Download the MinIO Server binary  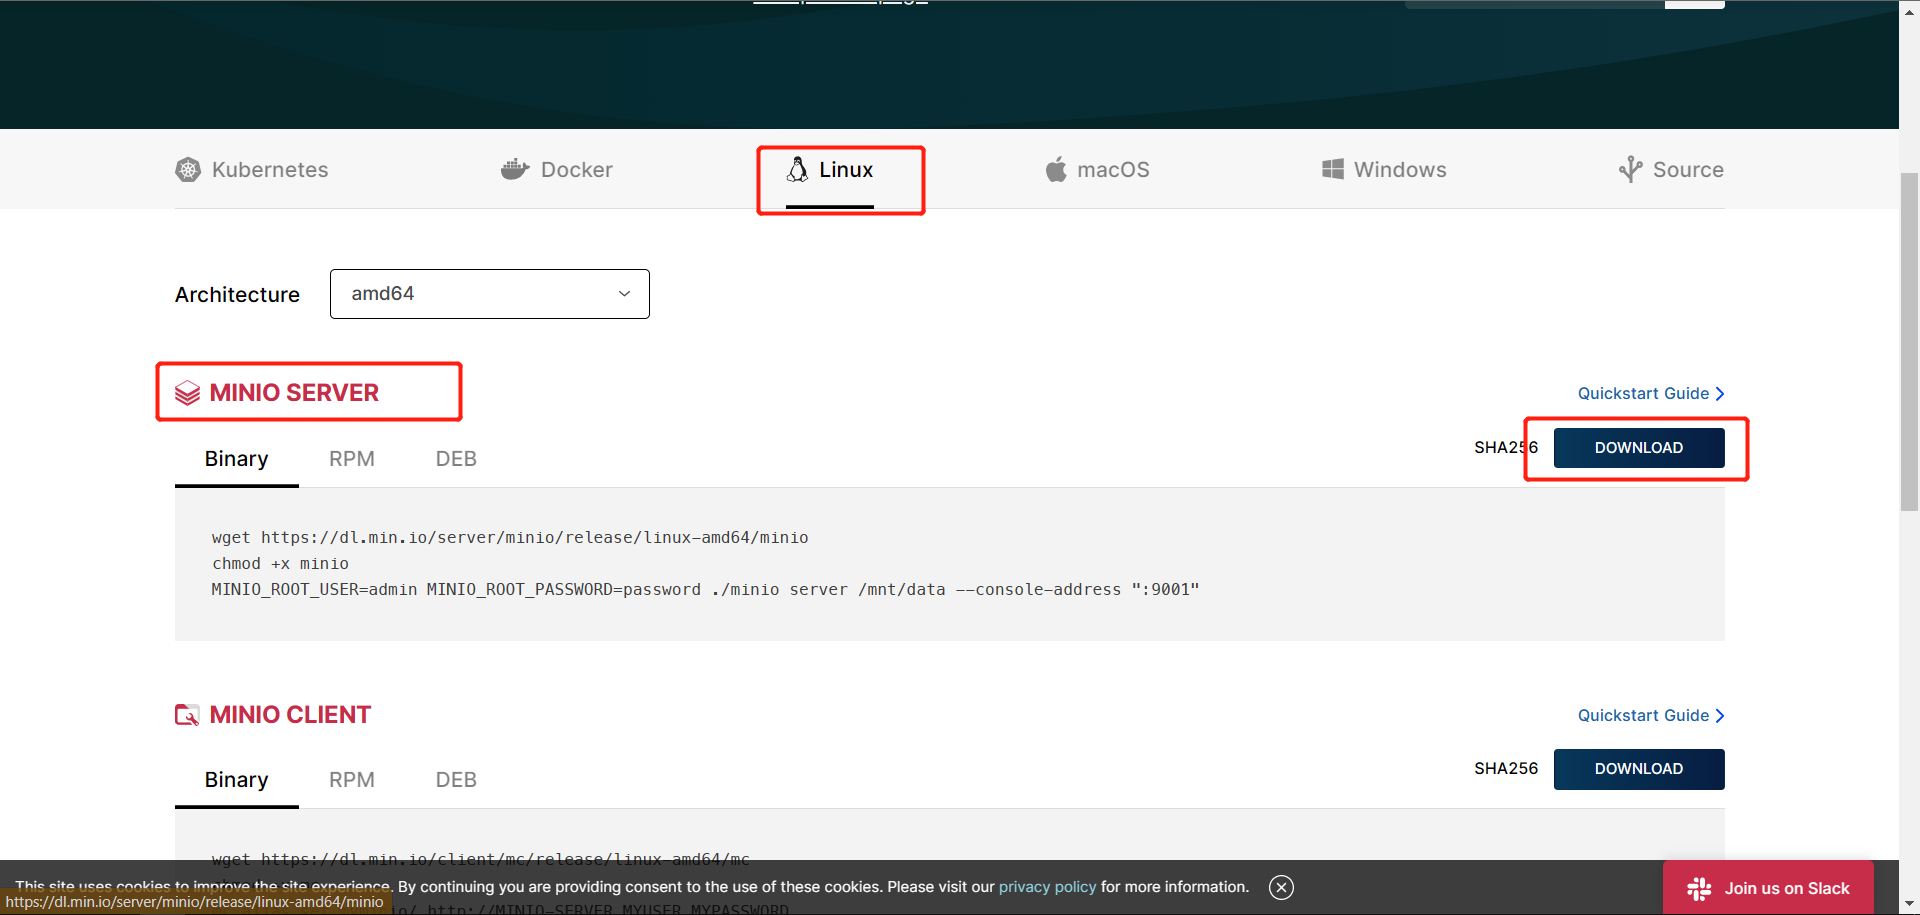pos(1639,448)
